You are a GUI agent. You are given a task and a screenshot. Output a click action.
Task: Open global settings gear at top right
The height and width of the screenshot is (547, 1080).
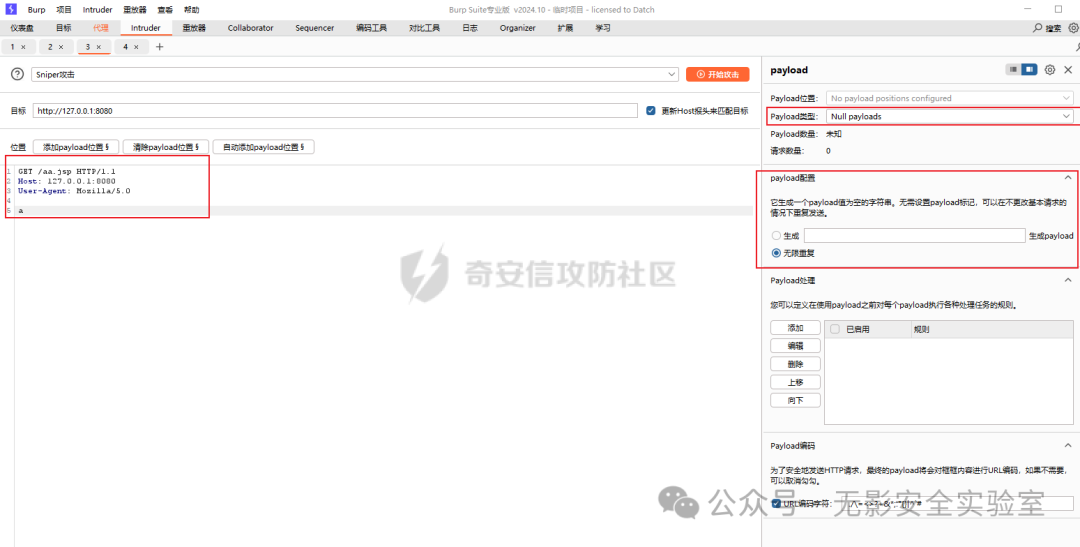click(1073, 28)
